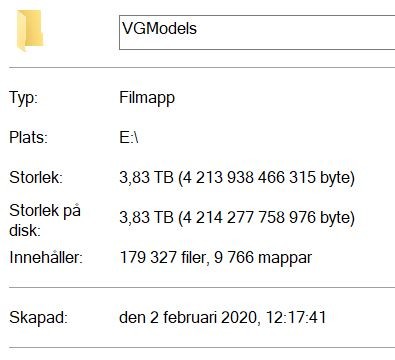Screen dimensions: 395x360
Task: Select the Skapad label
Action: click(x=38, y=317)
